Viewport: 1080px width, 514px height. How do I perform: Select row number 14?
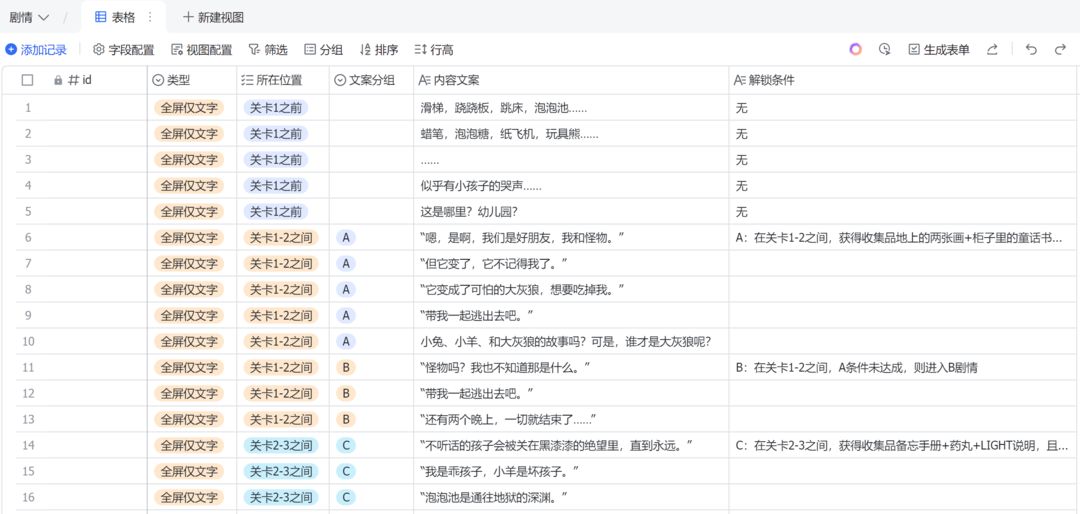(x=28, y=445)
